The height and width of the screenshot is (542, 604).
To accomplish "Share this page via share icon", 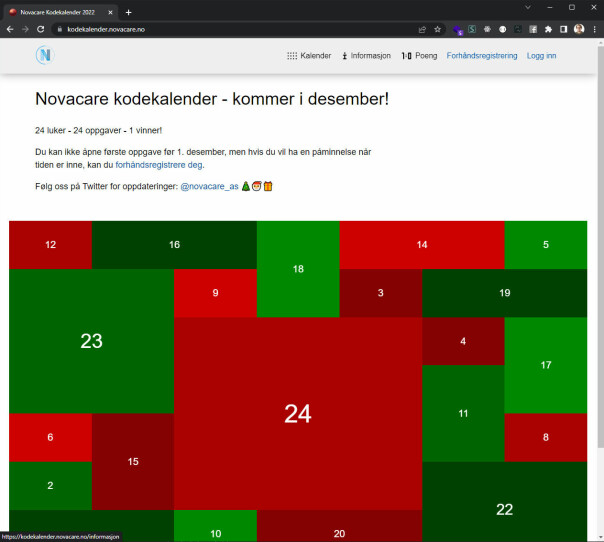I will click(422, 29).
